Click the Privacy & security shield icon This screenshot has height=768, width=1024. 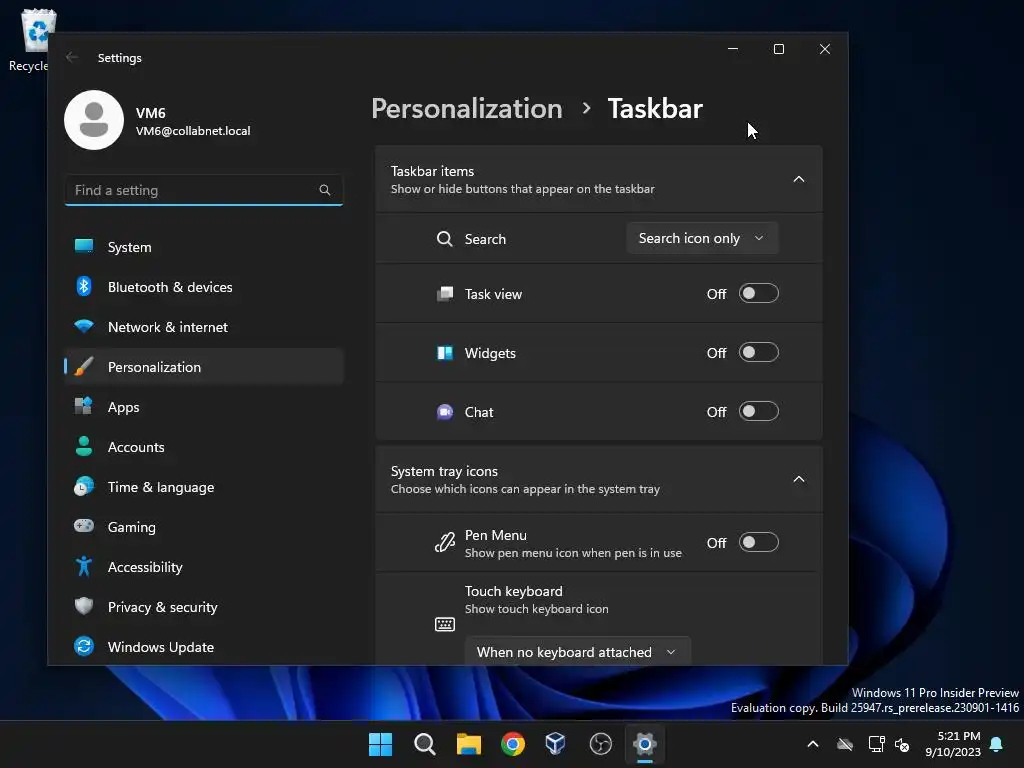click(x=84, y=606)
